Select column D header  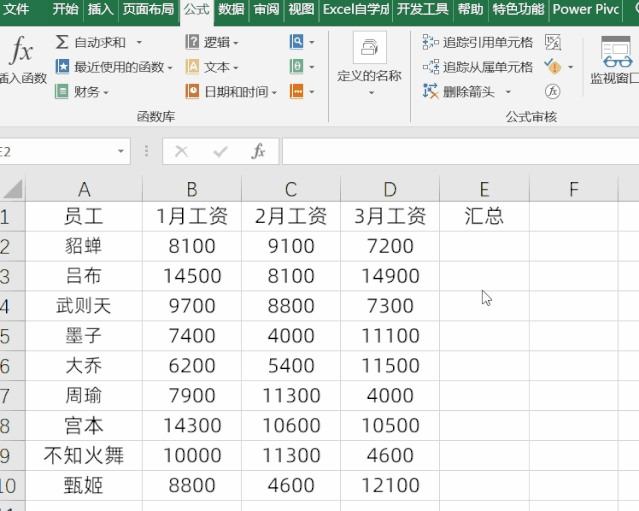point(390,189)
